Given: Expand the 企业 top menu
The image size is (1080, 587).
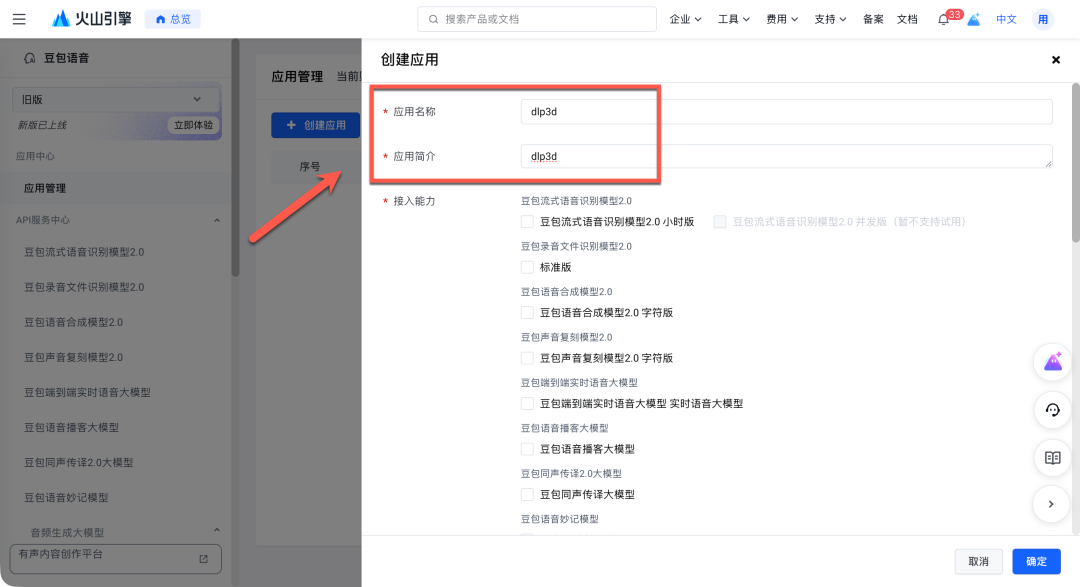Looking at the screenshot, I should point(685,19).
